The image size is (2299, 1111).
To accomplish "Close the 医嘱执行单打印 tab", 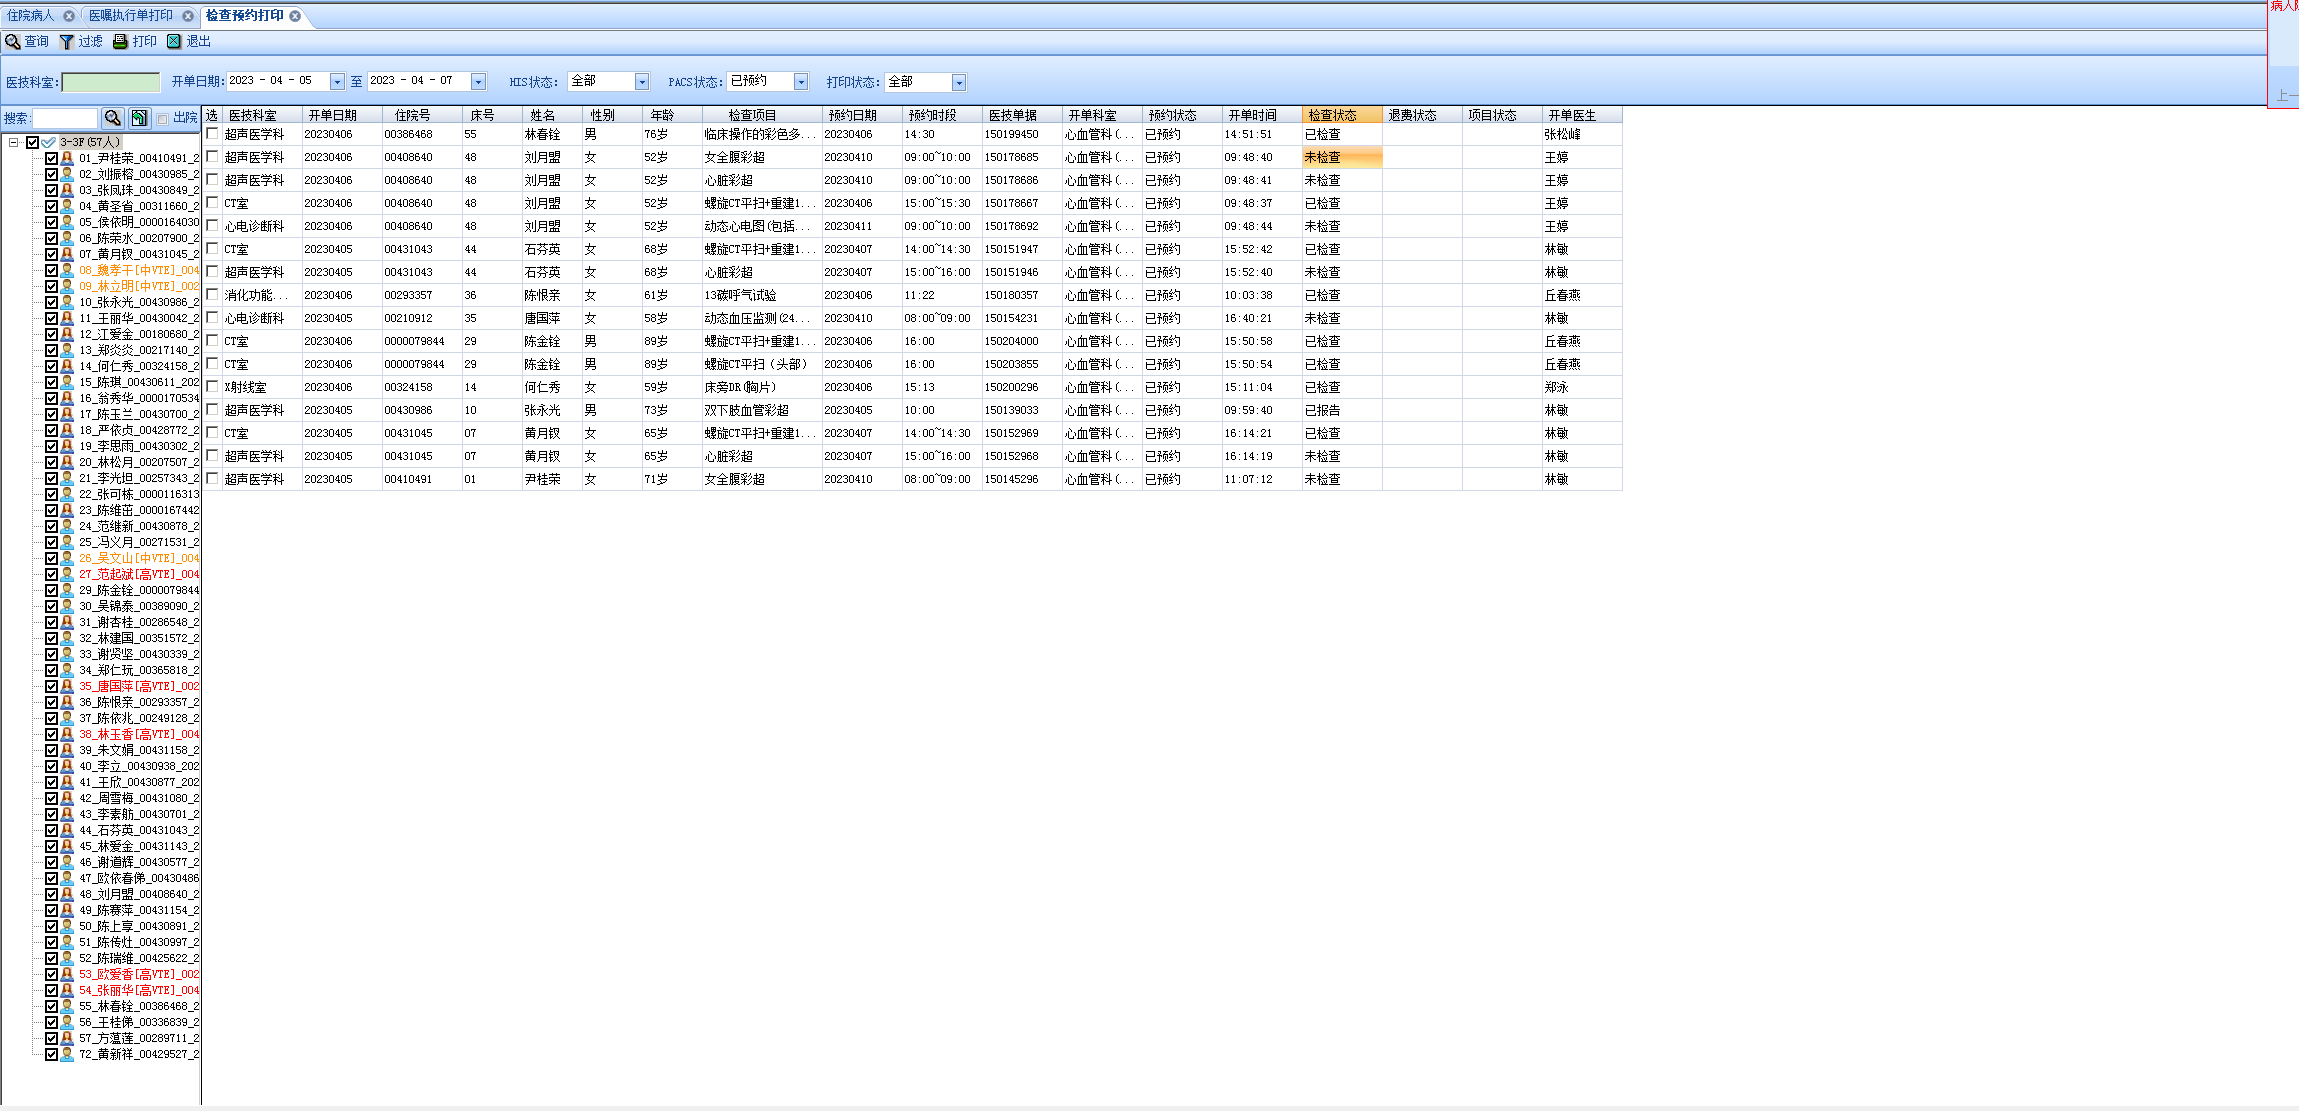I will [x=188, y=16].
